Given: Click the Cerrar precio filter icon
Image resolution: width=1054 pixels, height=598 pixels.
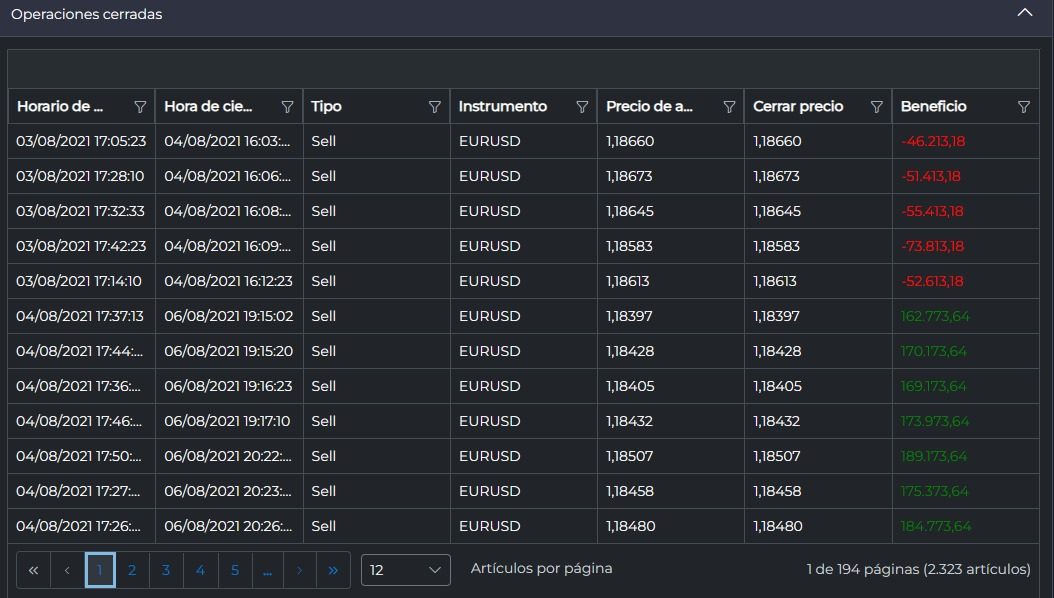Looking at the screenshot, I should [x=877, y=107].
